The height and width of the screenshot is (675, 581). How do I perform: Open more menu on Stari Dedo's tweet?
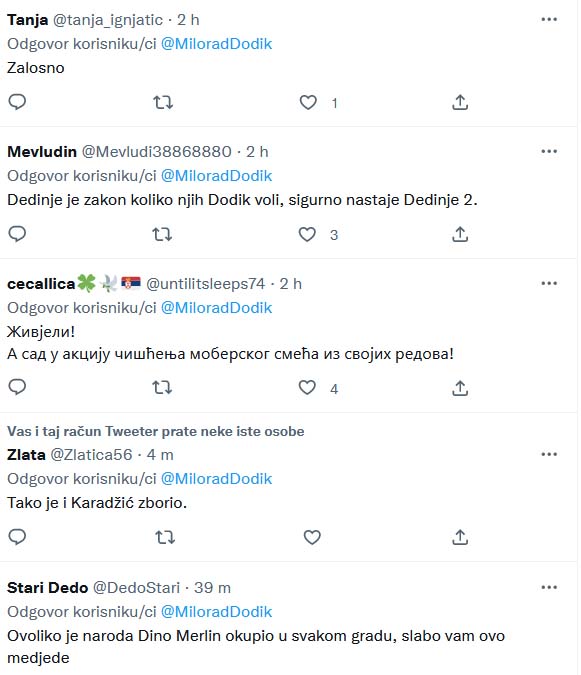(549, 588)
